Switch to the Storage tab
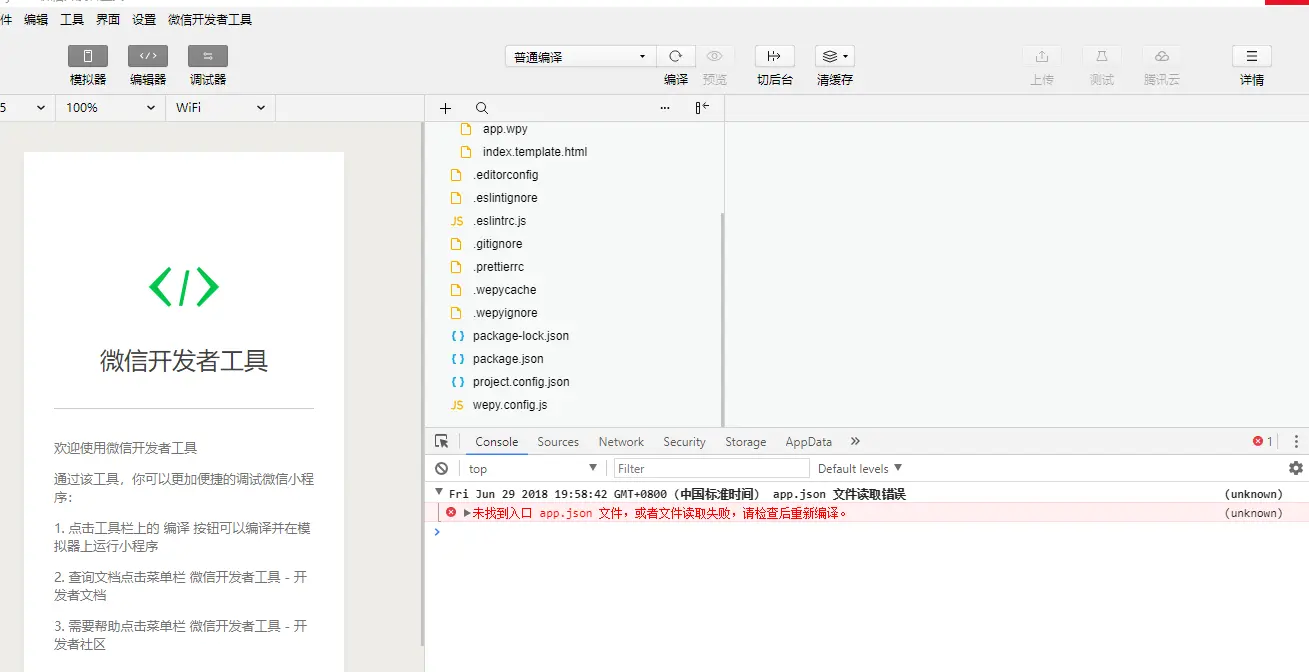This screenshot has height=672, width=1309. (x=746, y=442)
